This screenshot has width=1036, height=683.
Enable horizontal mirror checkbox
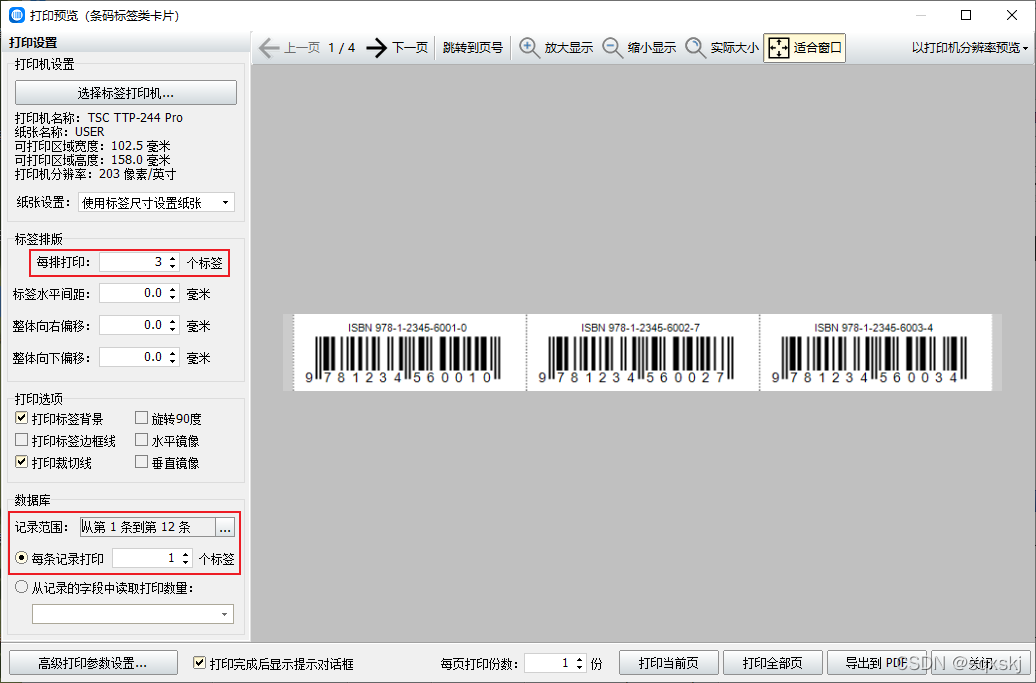141,440
